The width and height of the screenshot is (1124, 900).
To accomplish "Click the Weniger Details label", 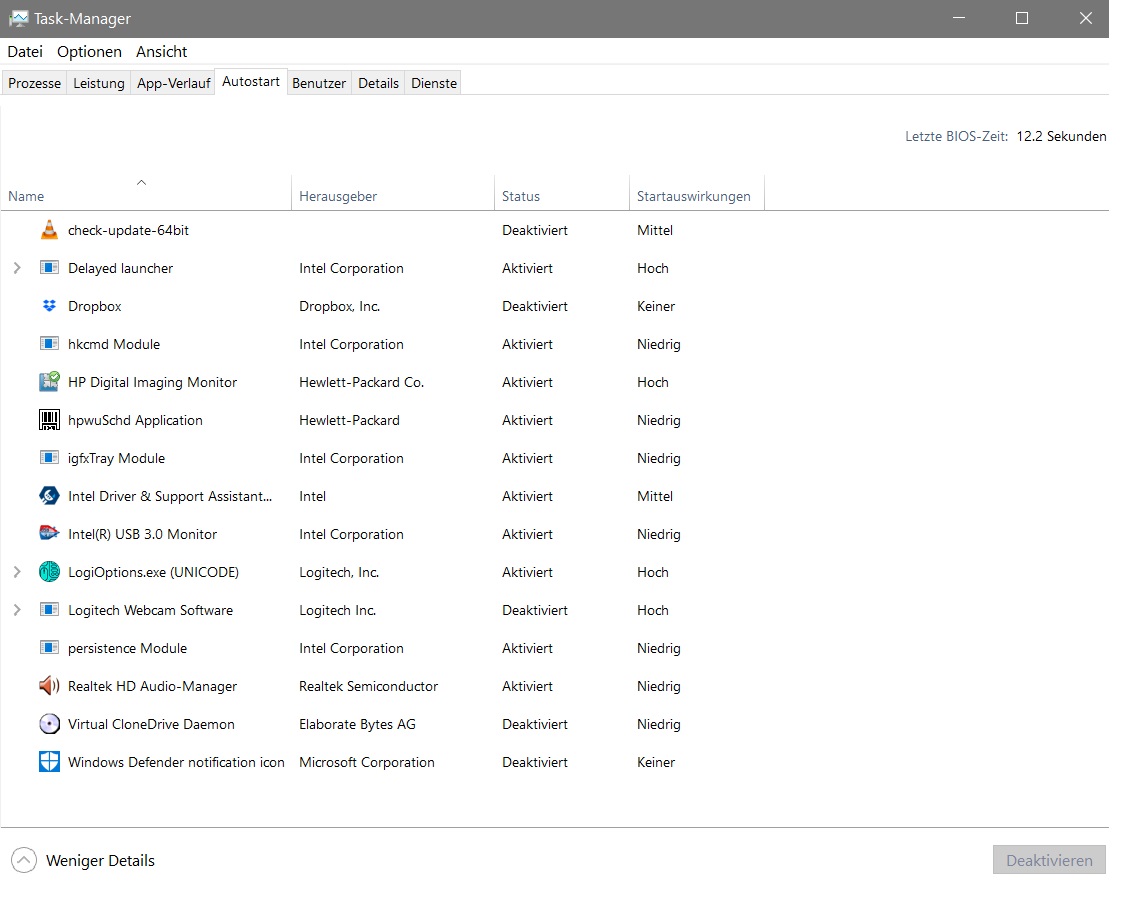I will (100, 860).
